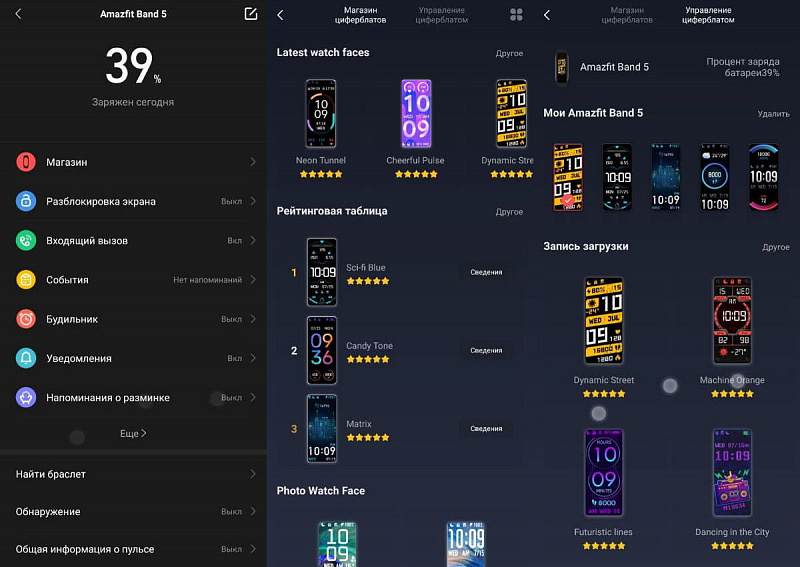The height and width of the screenshot is (567, 800).
Task: Tap the red Магазин icon
Action: coord(26,162)
